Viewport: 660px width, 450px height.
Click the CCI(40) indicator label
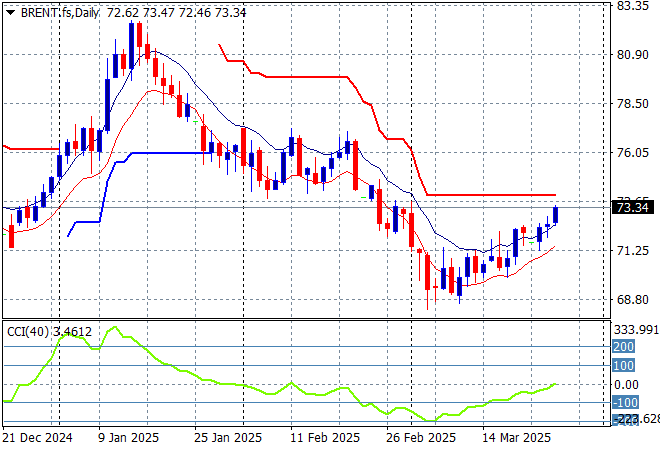coord(26,330)
